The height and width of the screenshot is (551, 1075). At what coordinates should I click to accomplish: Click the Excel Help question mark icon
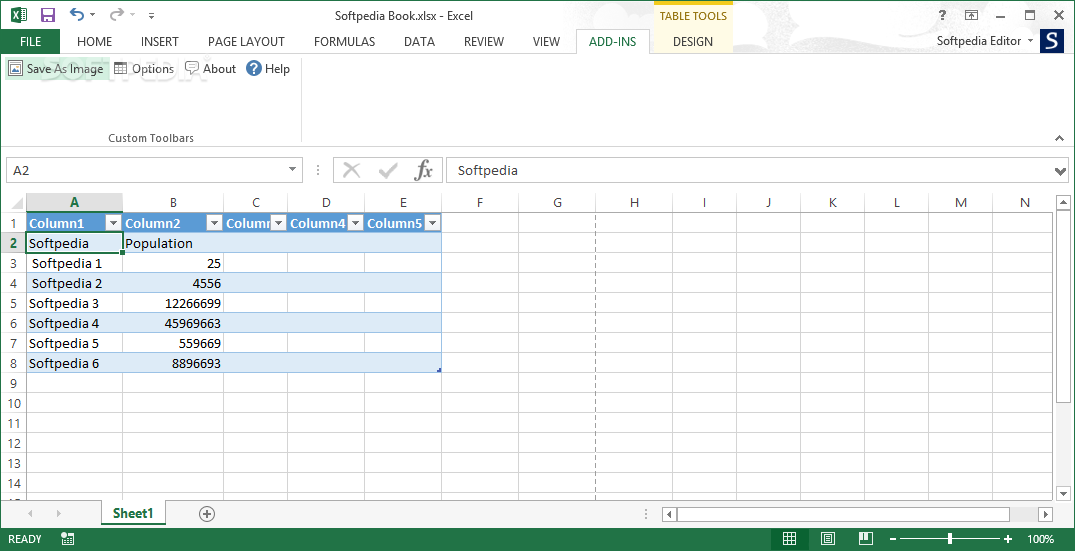point(943,15)
